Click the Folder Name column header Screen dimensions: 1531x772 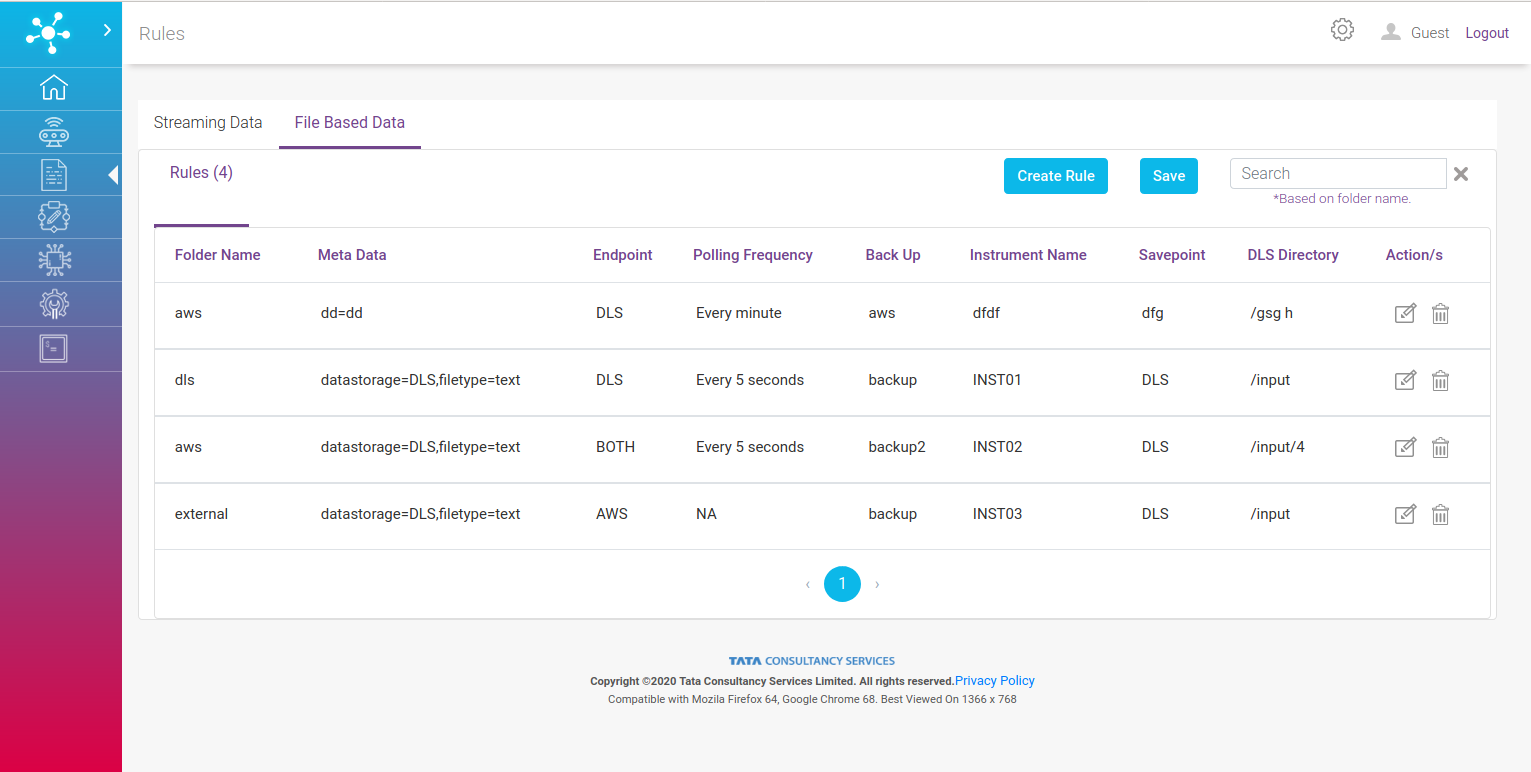(x=217, y=255)
